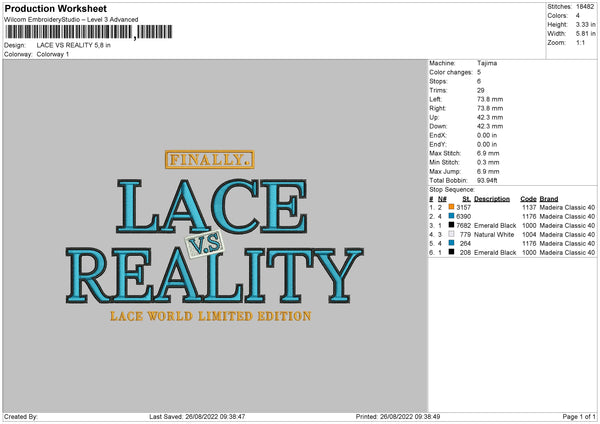Select Emerald Black description in stop 3

495,225
